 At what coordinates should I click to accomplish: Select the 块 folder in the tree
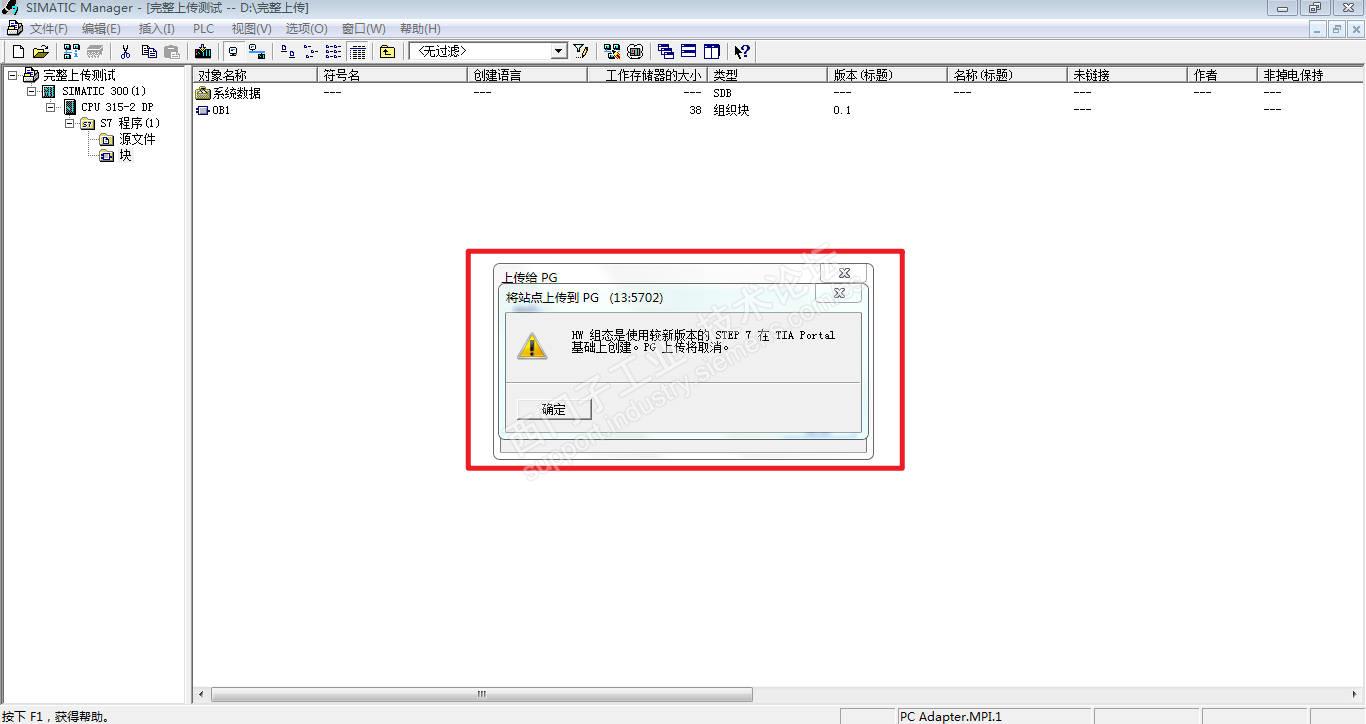click(125, 155)
